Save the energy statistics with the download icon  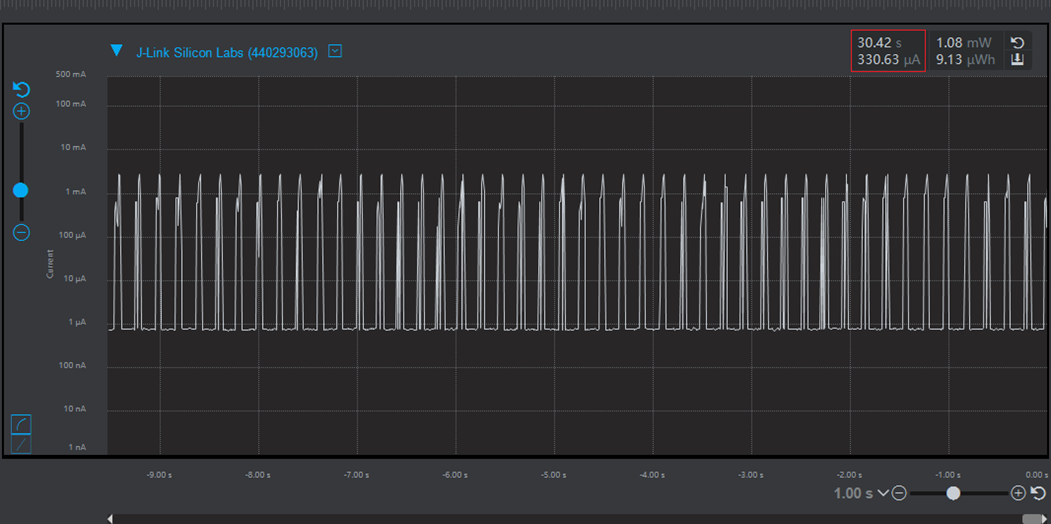tap(1017, 60)
